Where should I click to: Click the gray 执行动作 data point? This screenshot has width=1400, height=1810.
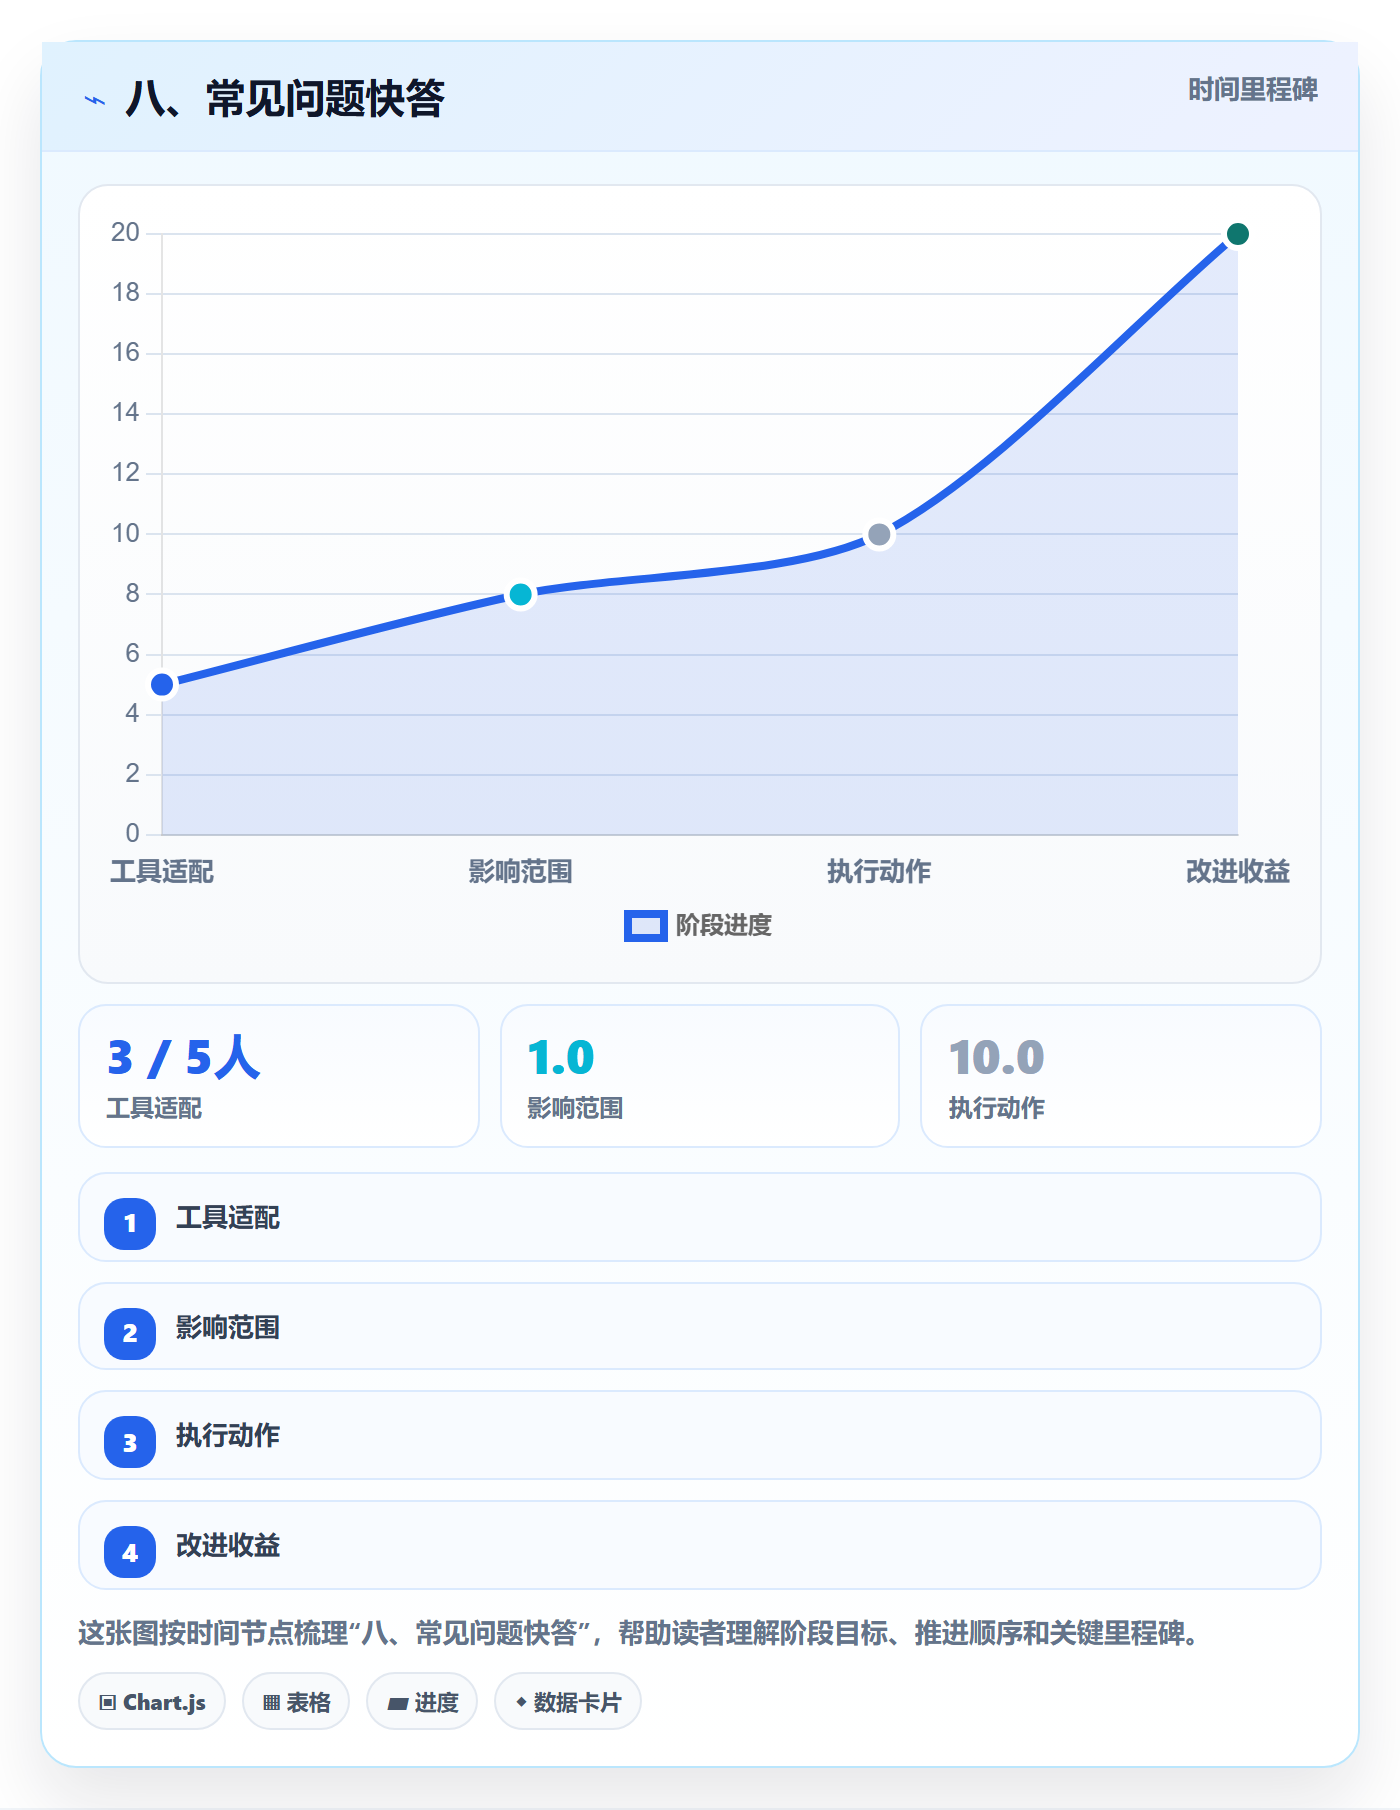(x=879, y=535)
